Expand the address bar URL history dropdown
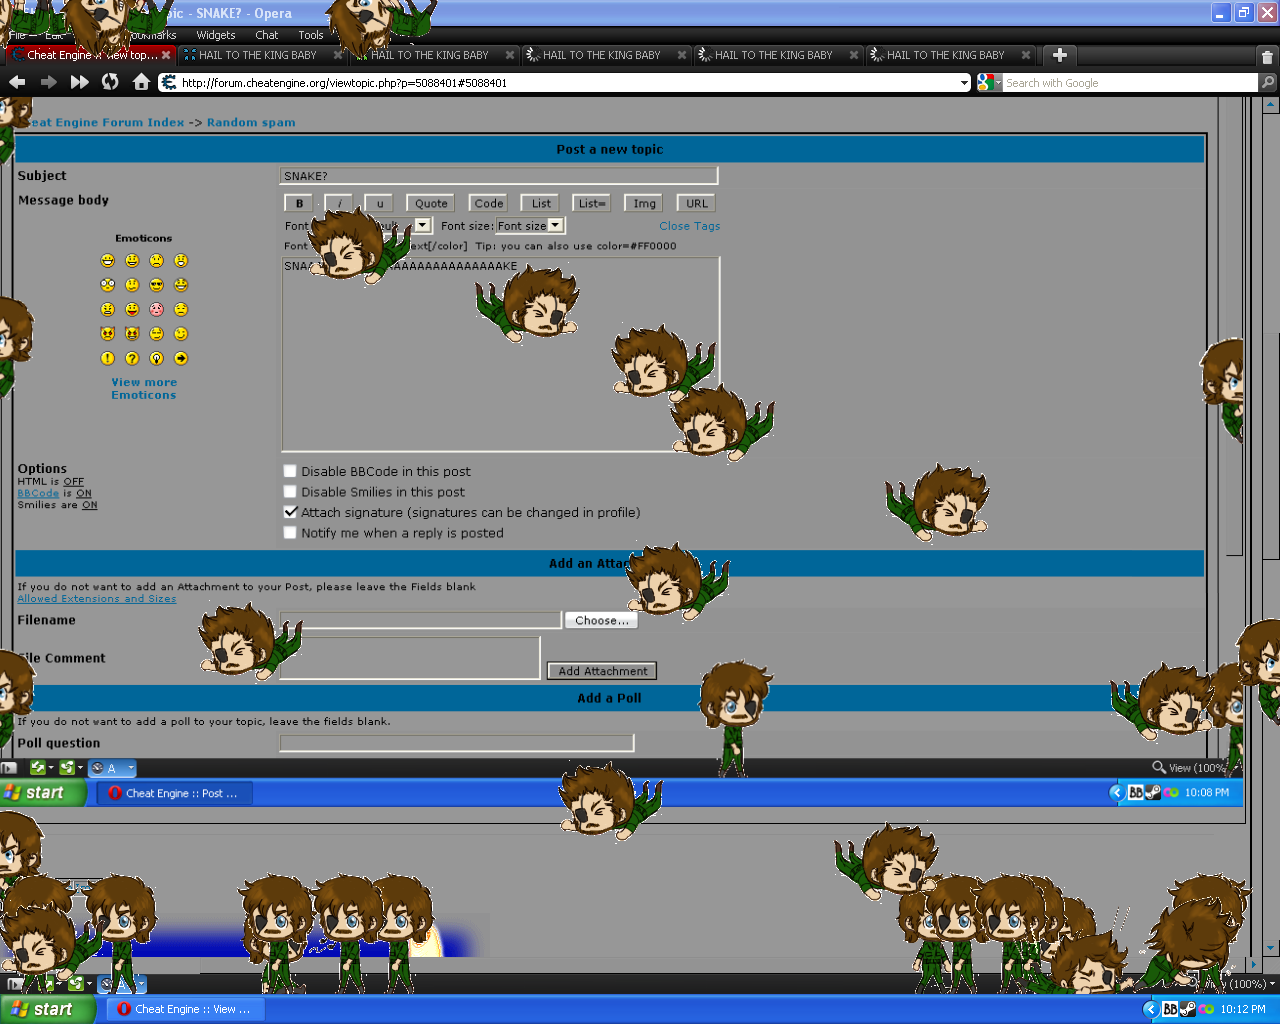Screen dimensions: 1280x1024 tap(964, 83)
